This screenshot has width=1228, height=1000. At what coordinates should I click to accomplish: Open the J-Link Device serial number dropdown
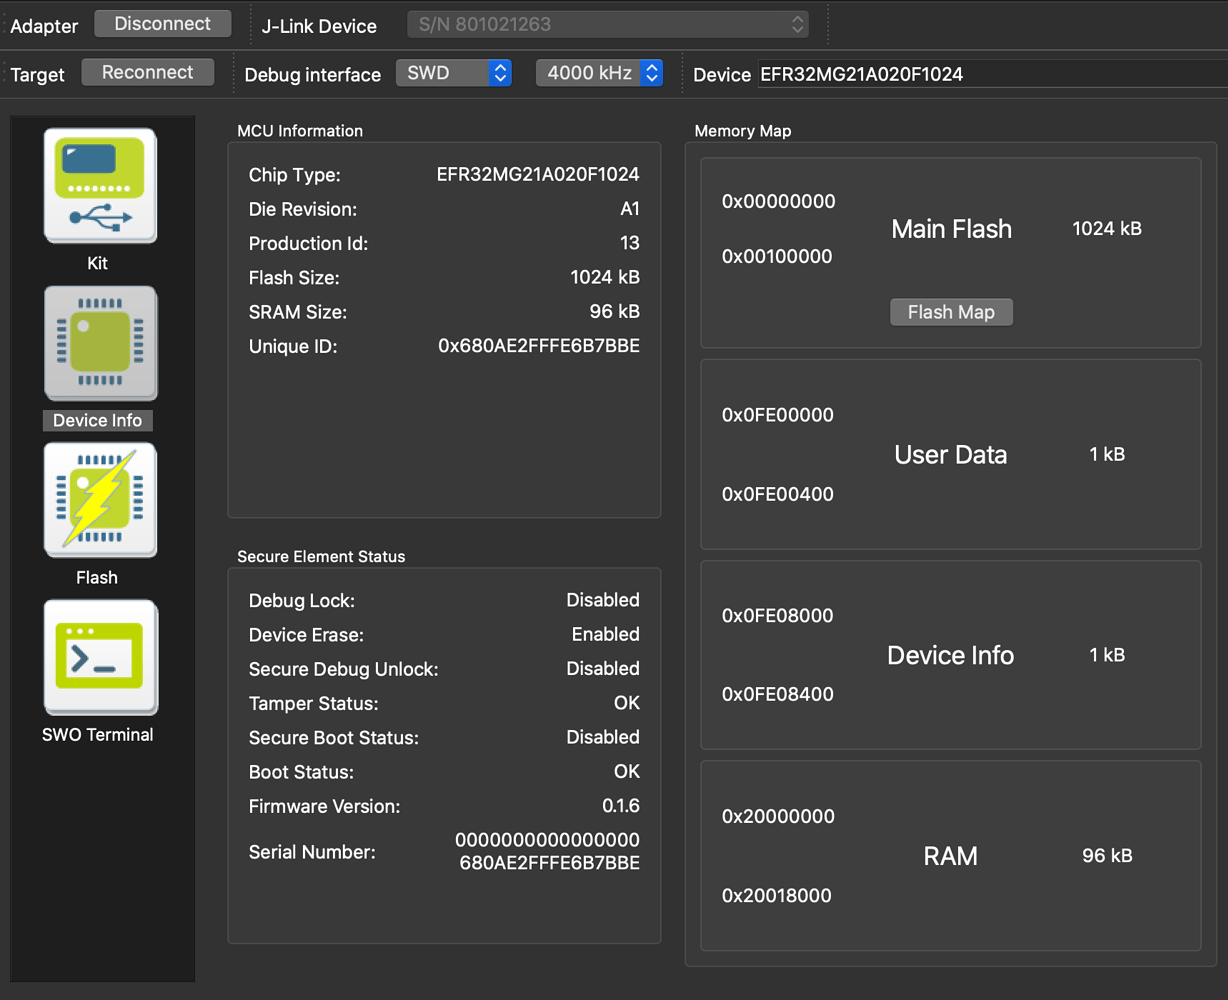[607, 24]
